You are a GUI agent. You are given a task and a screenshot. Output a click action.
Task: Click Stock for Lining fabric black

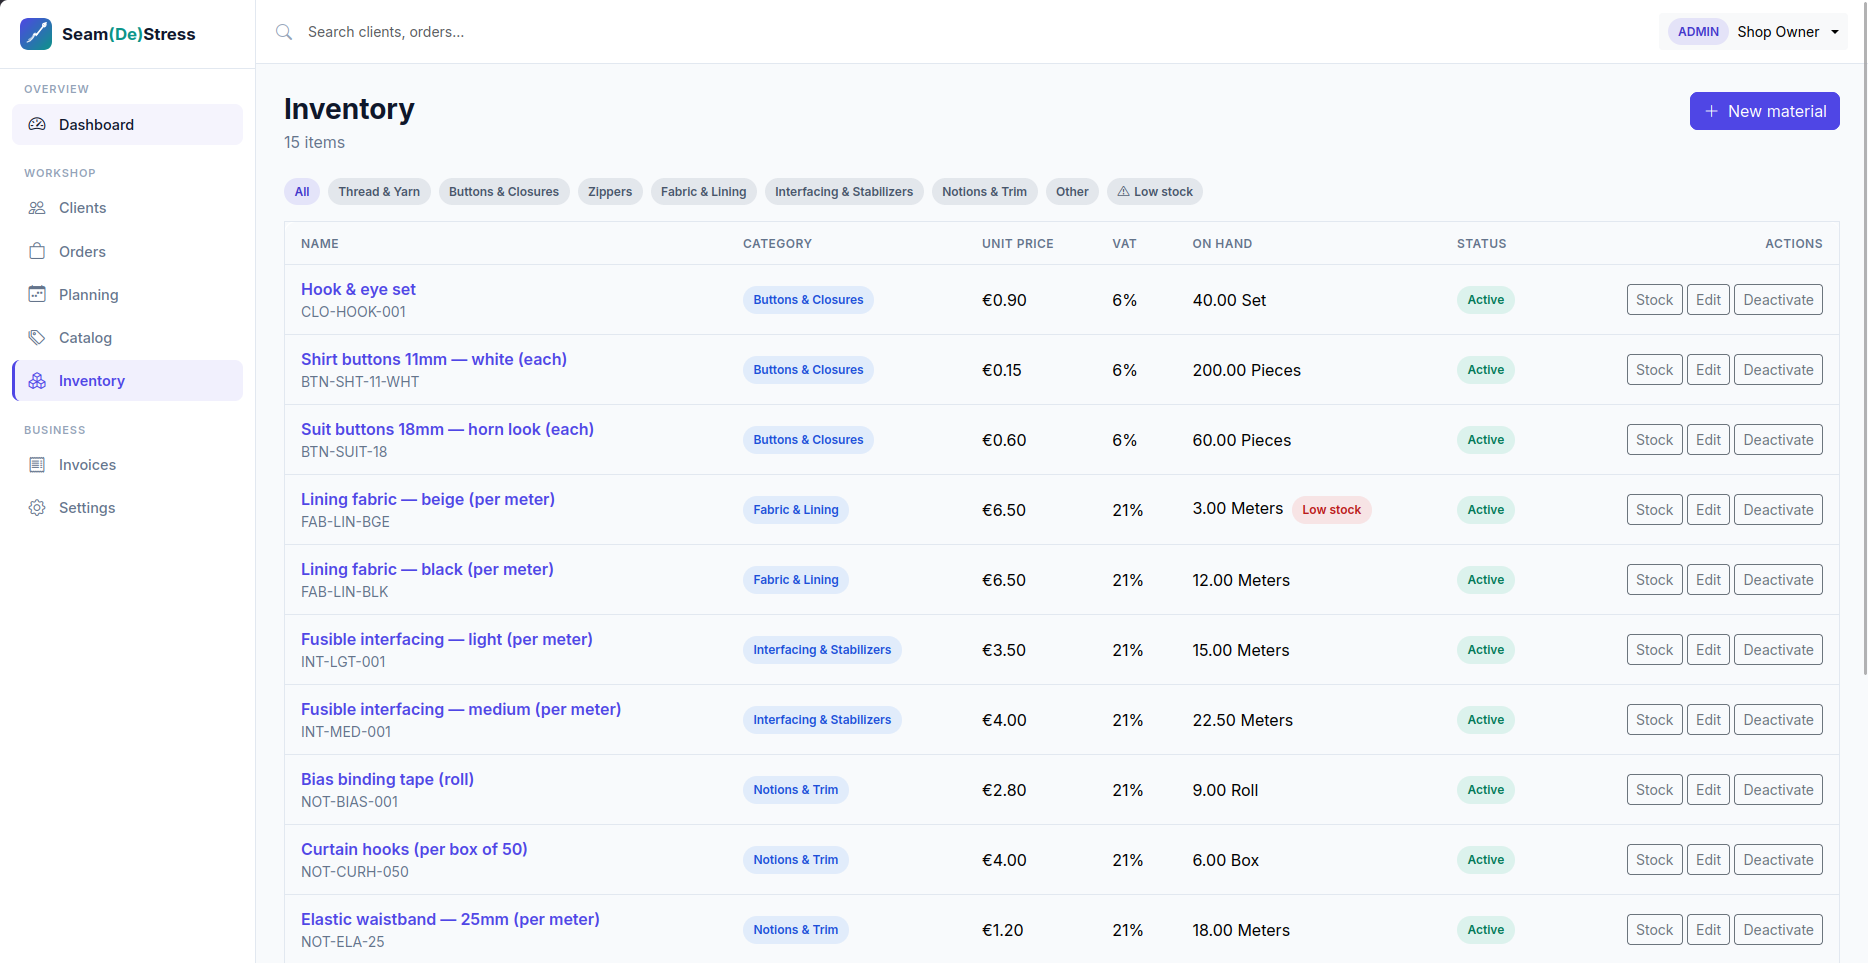(1654, 580)
